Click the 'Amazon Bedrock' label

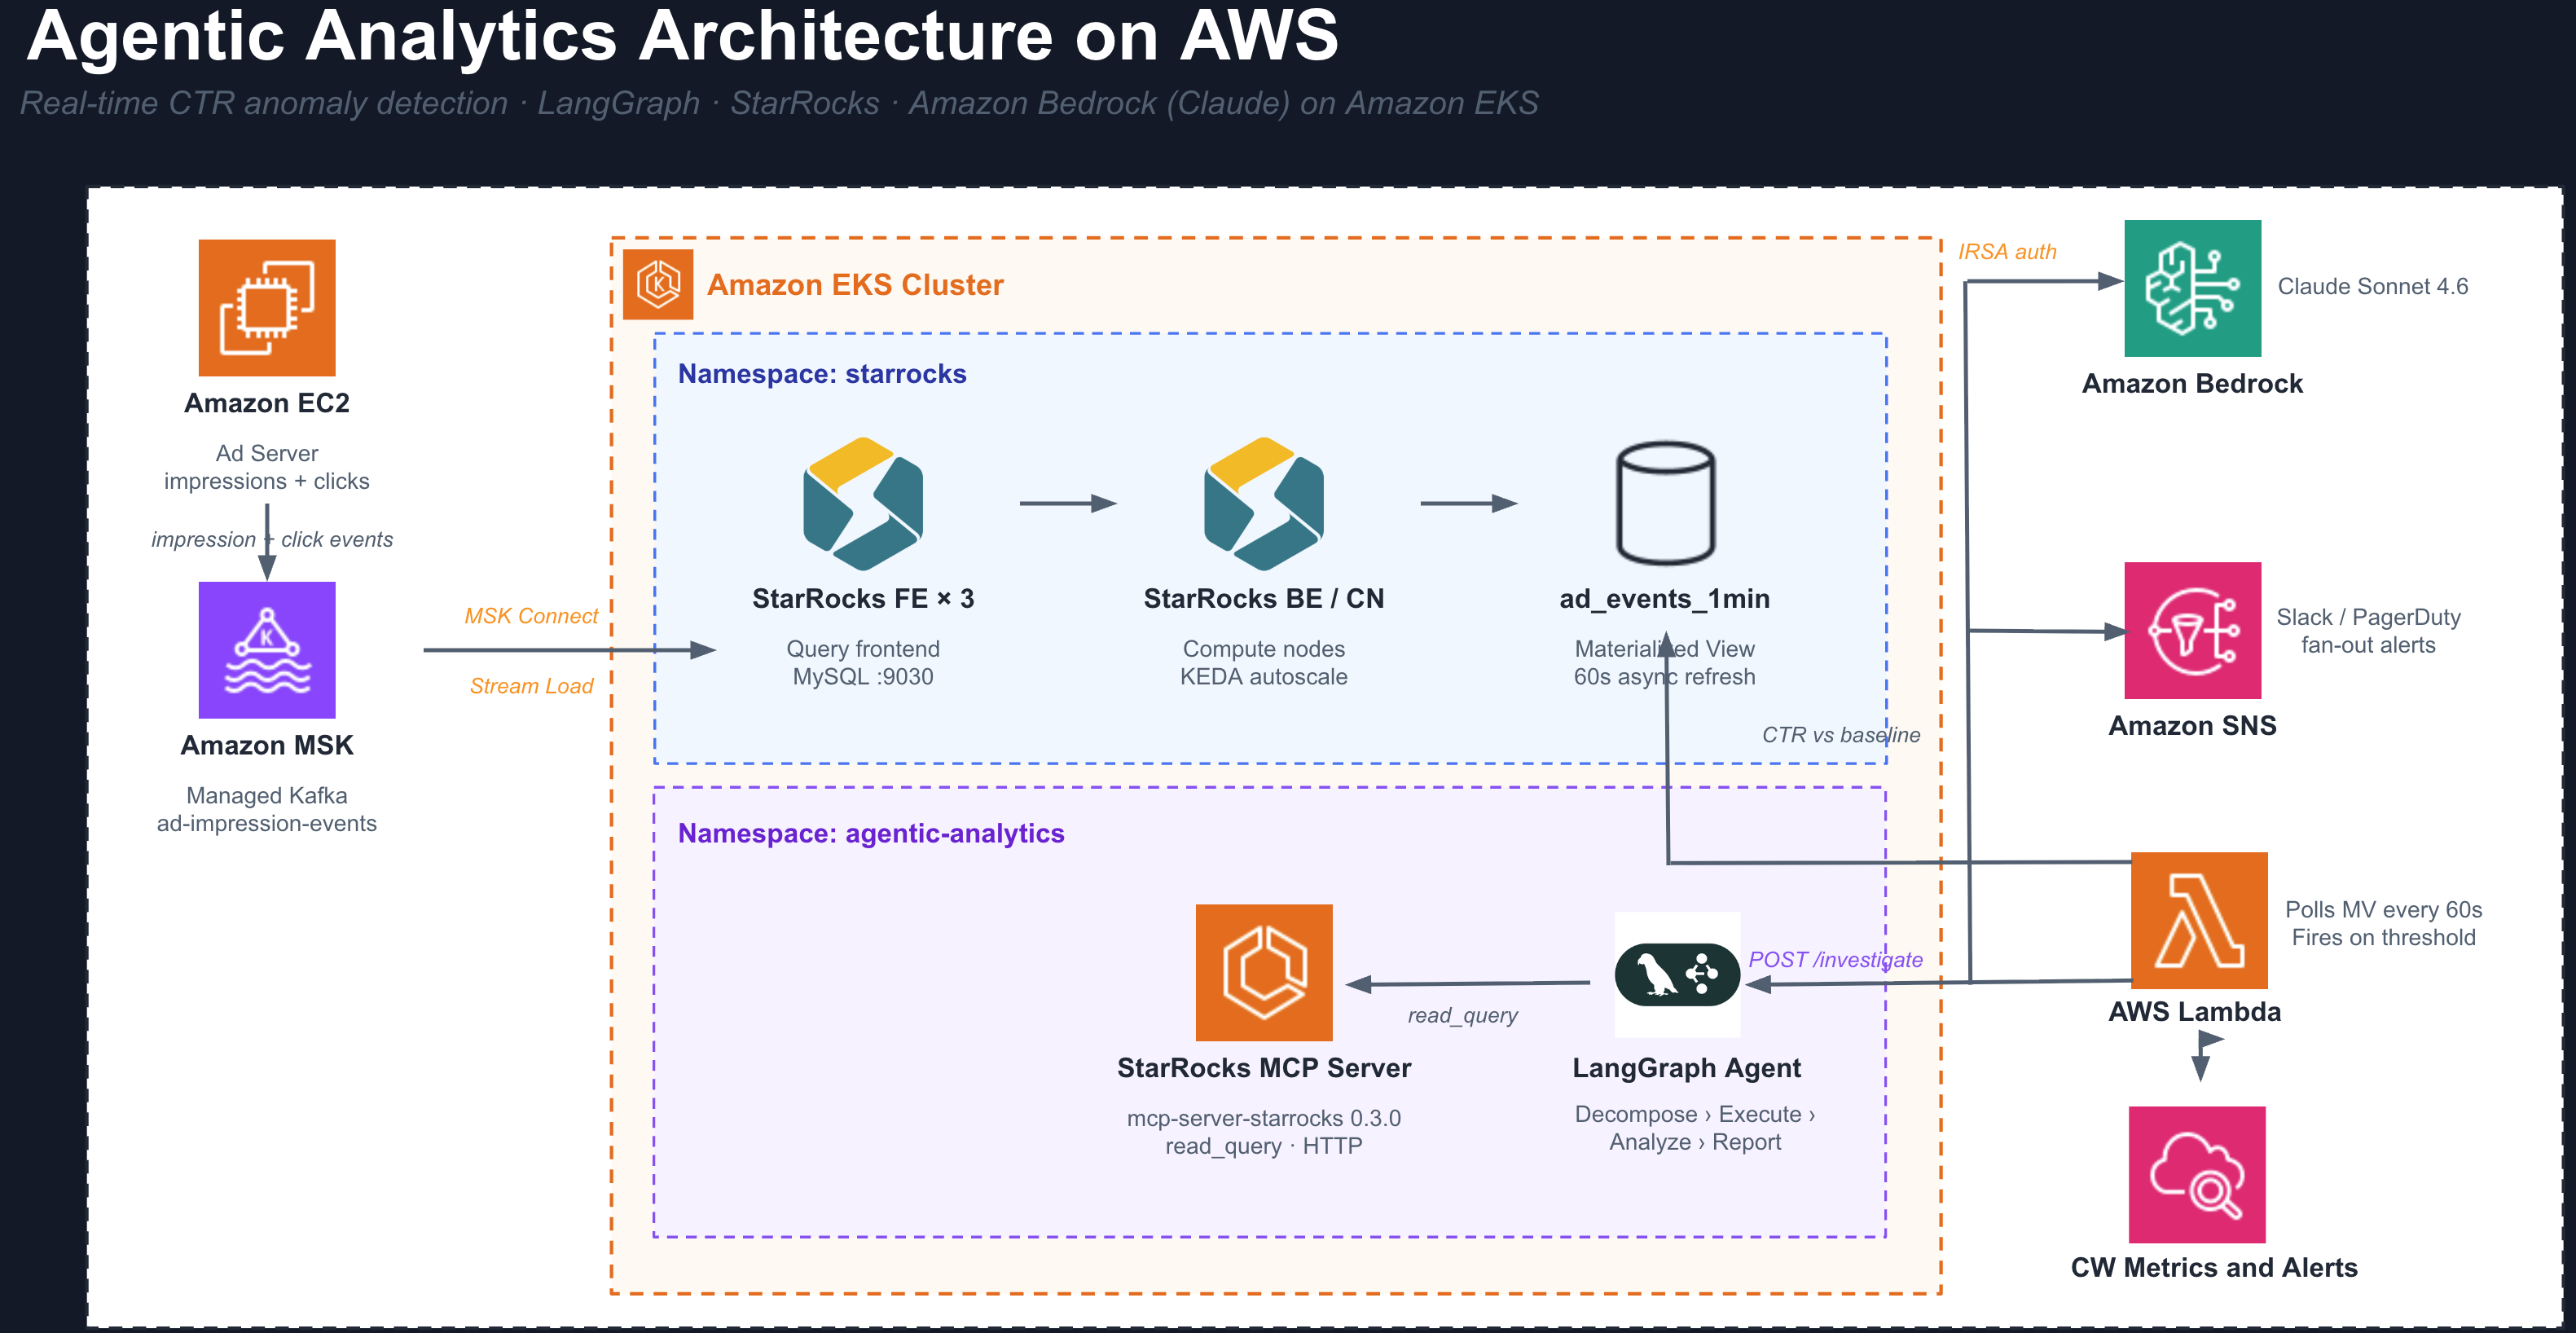[x=2193, y=384]
